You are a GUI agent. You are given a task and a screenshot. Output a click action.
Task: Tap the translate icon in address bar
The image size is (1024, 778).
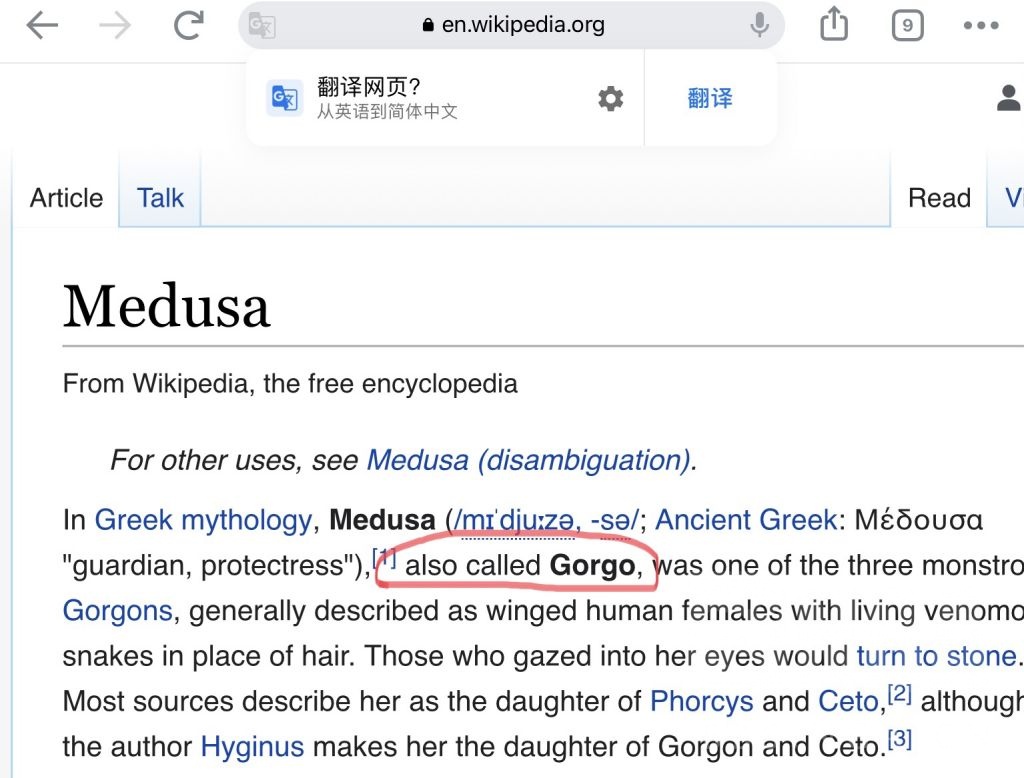point(262,26)
